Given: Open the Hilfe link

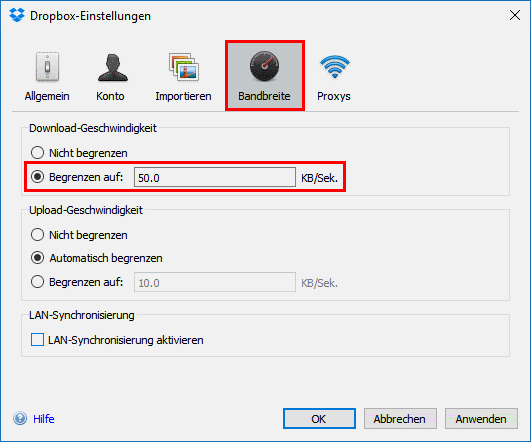Looking at the screenshot, I should click(44, 419).
